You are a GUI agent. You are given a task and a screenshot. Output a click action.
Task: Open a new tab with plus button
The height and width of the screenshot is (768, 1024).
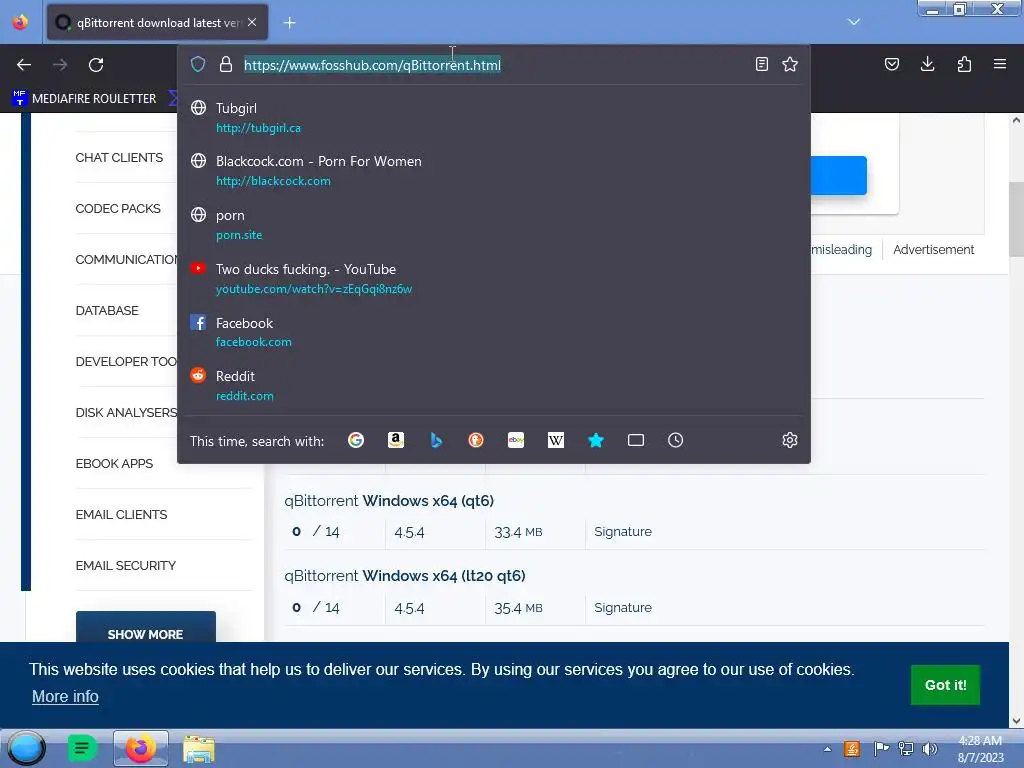pos(289,23)
